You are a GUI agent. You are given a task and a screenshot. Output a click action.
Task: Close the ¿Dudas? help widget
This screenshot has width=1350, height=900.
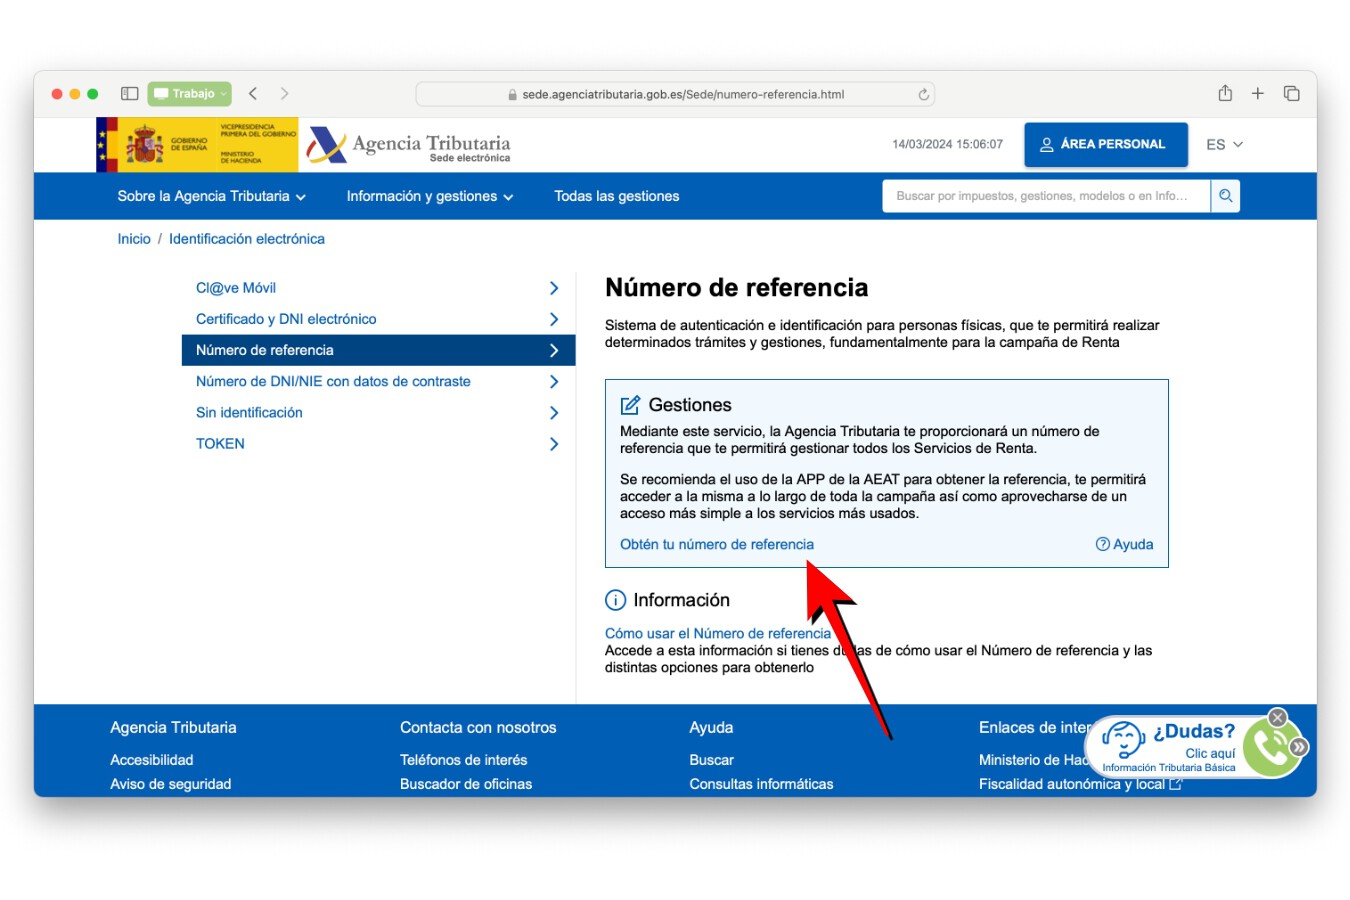pos(1277,717)
